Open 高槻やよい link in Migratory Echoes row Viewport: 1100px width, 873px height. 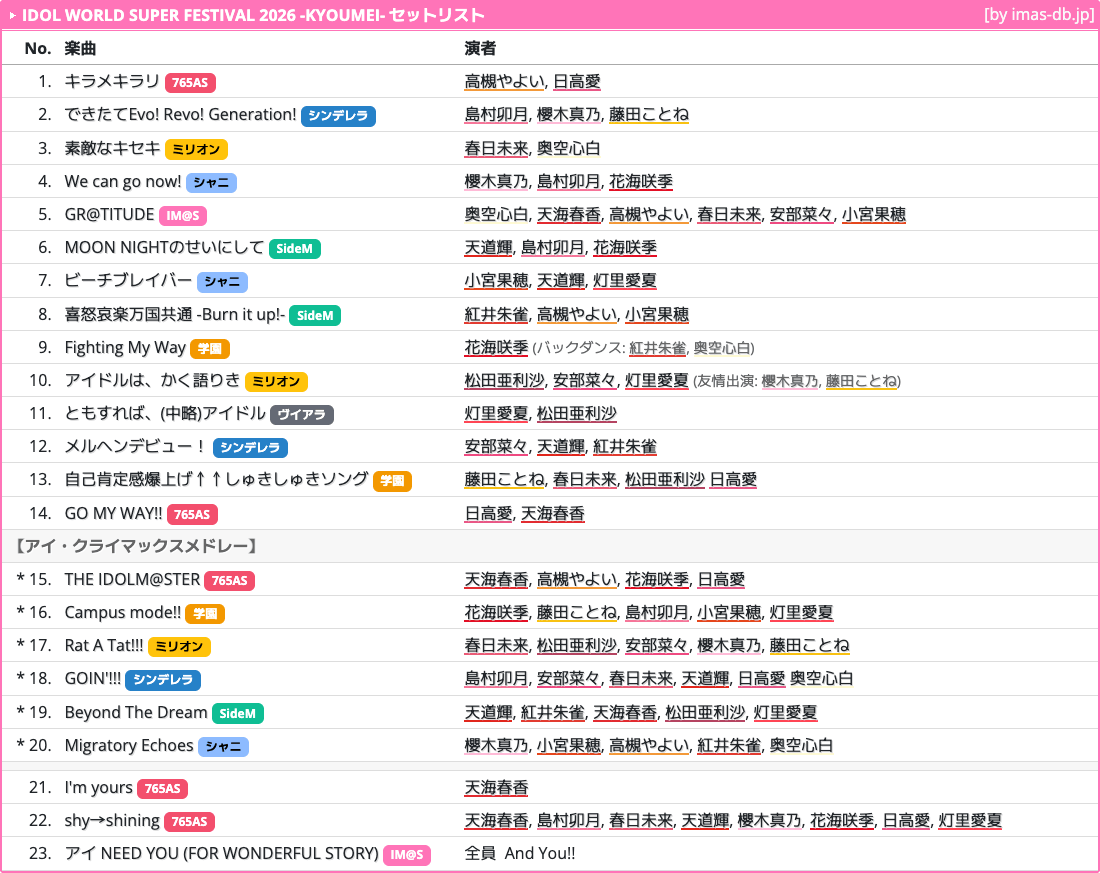pos(649,745)
